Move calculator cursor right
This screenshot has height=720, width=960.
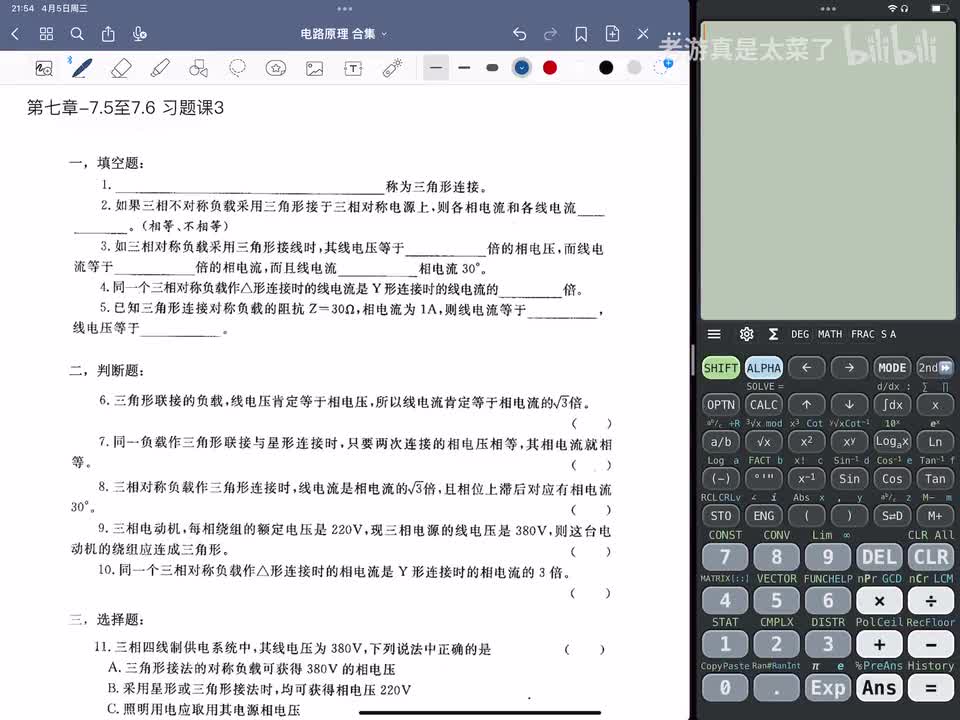click(849, 367)
